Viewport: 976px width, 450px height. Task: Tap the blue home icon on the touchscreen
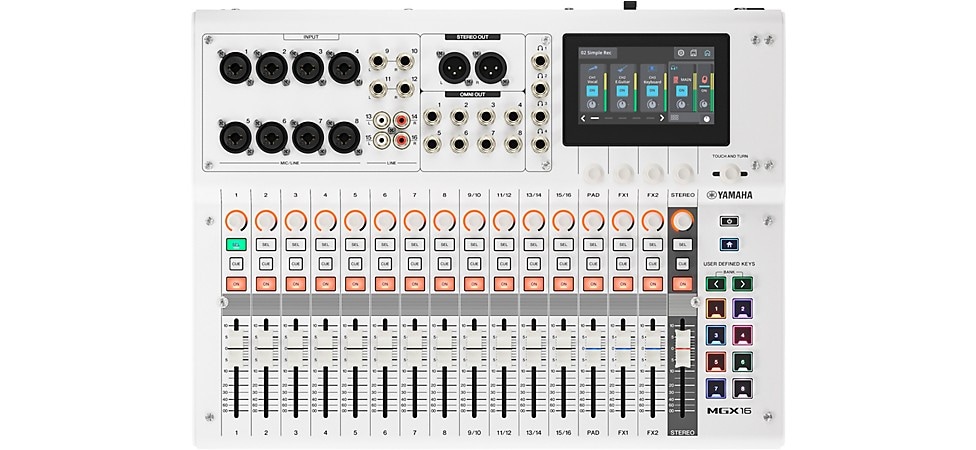tap(707, 53)
